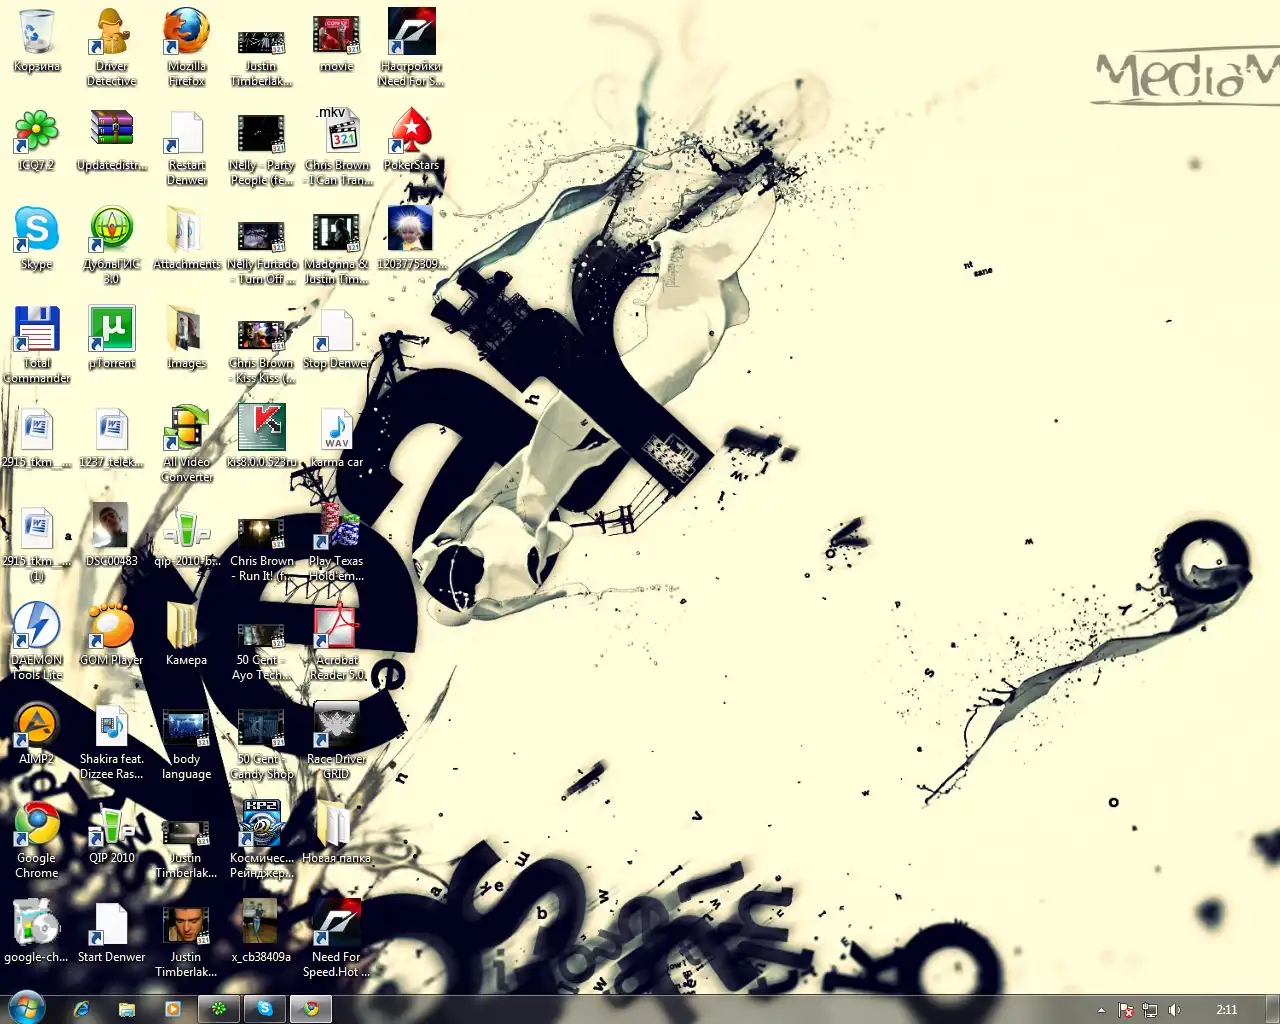This screenshot has height=1024, width=1280.
Task: Select the PokerStars desktop shortcut
Action: tap(411, 135)
